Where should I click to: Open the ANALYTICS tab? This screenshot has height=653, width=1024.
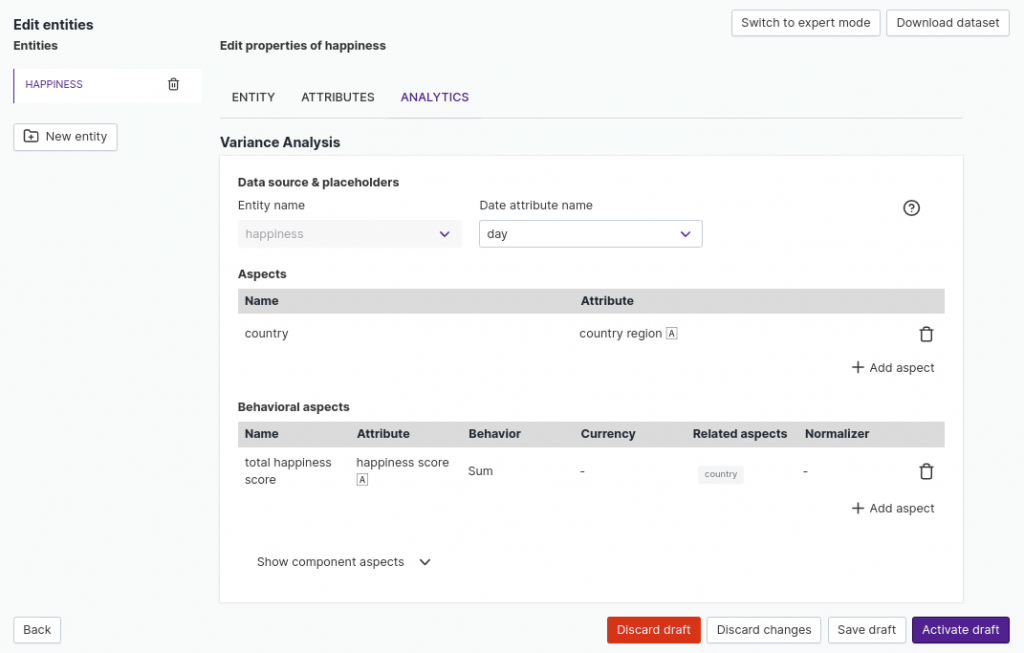(x=434, y=97)
